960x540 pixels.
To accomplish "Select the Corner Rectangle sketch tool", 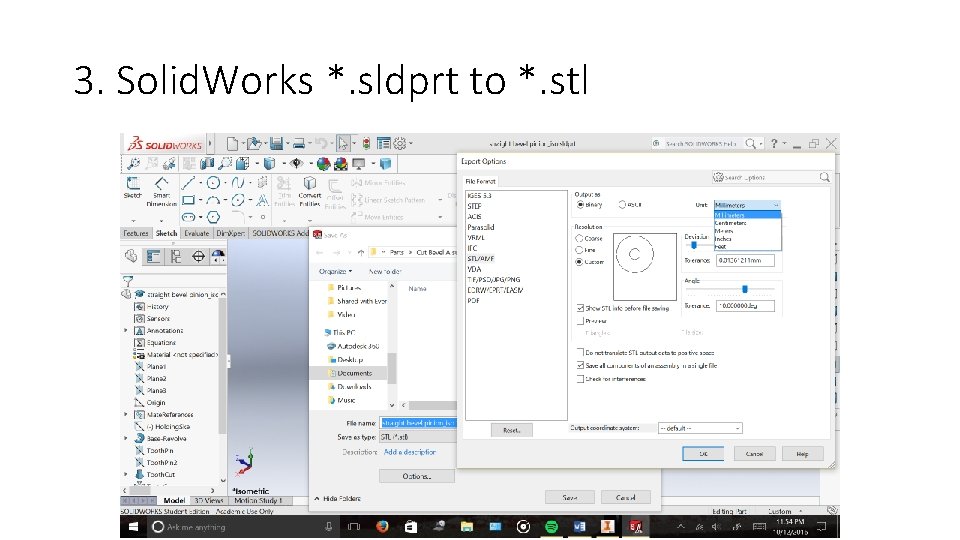I will pyautogui.click(x=189, y=200).
